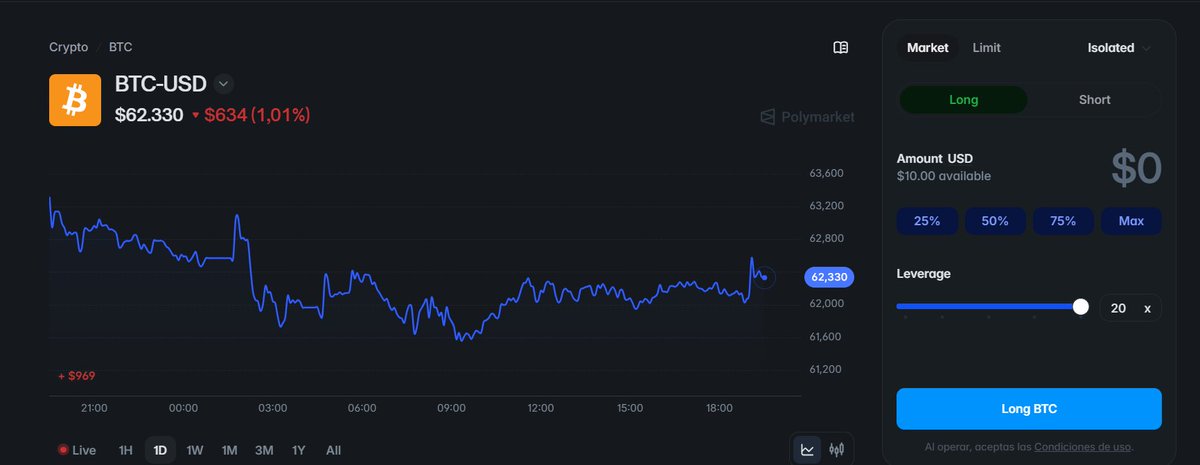The height and width of the screenshot is (465, 1200).
Task: Click the + $969 label on chart
Action: (76, 375)
